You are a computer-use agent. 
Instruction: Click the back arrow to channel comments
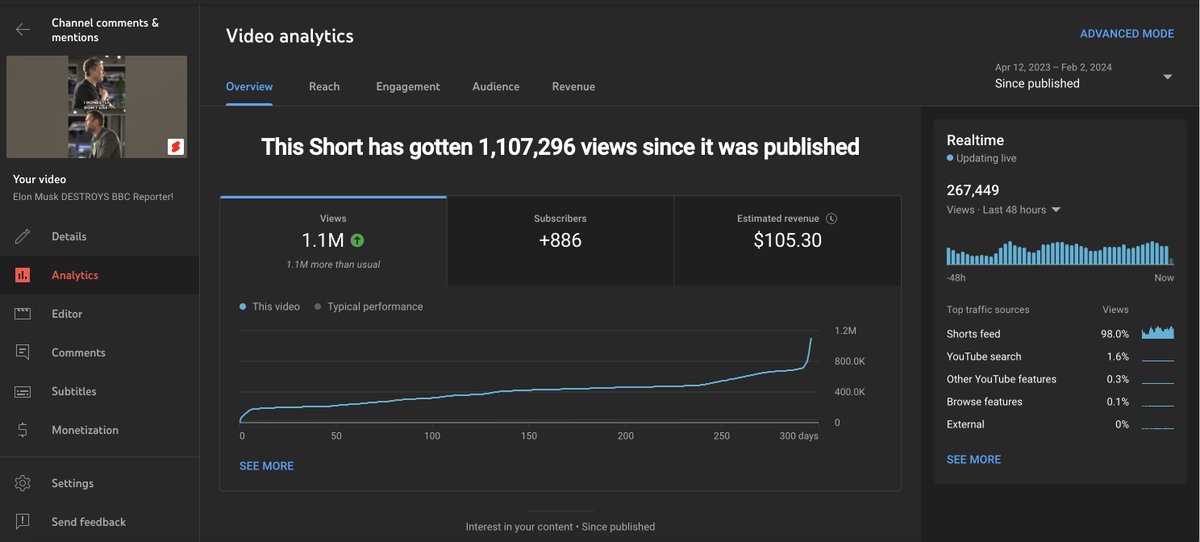pos(23,30)
